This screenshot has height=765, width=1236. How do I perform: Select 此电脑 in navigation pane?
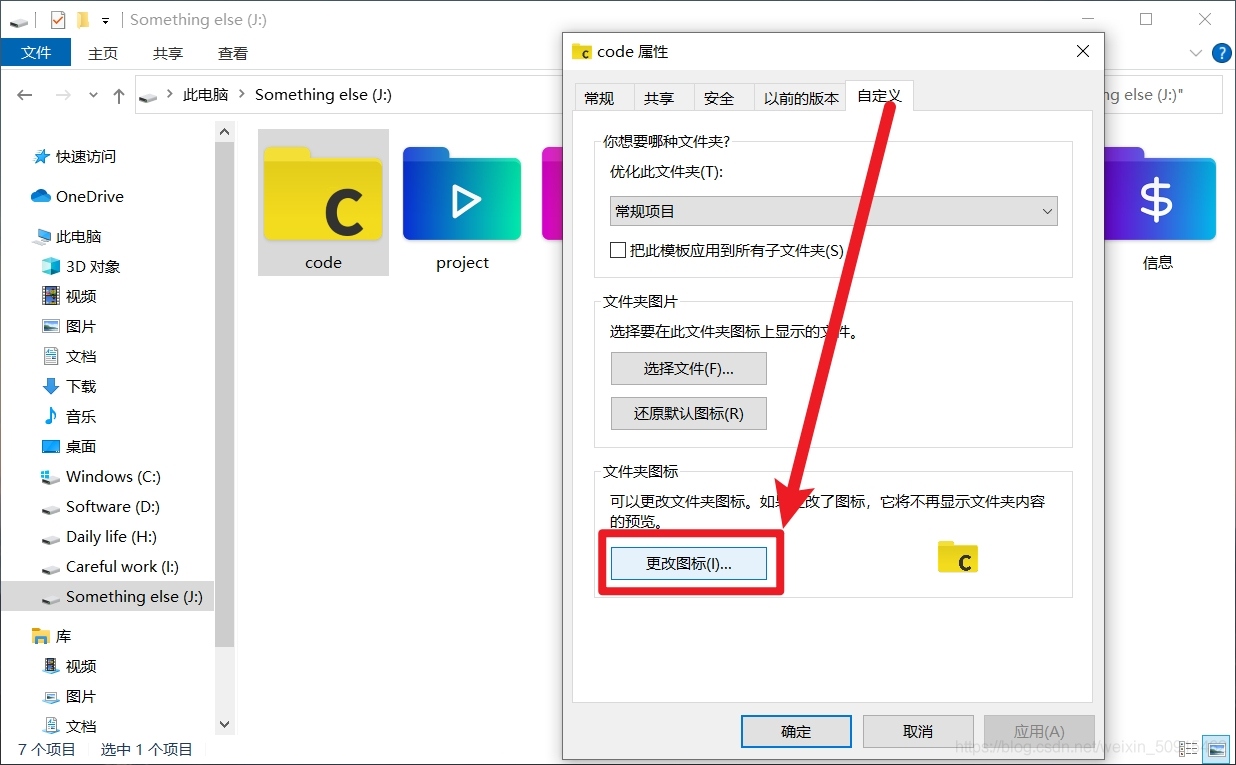pyautogui.click(x=68, y=237)
